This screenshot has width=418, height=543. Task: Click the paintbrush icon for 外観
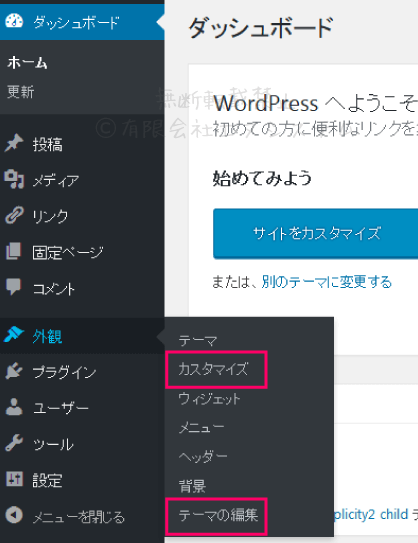[14, 335]
